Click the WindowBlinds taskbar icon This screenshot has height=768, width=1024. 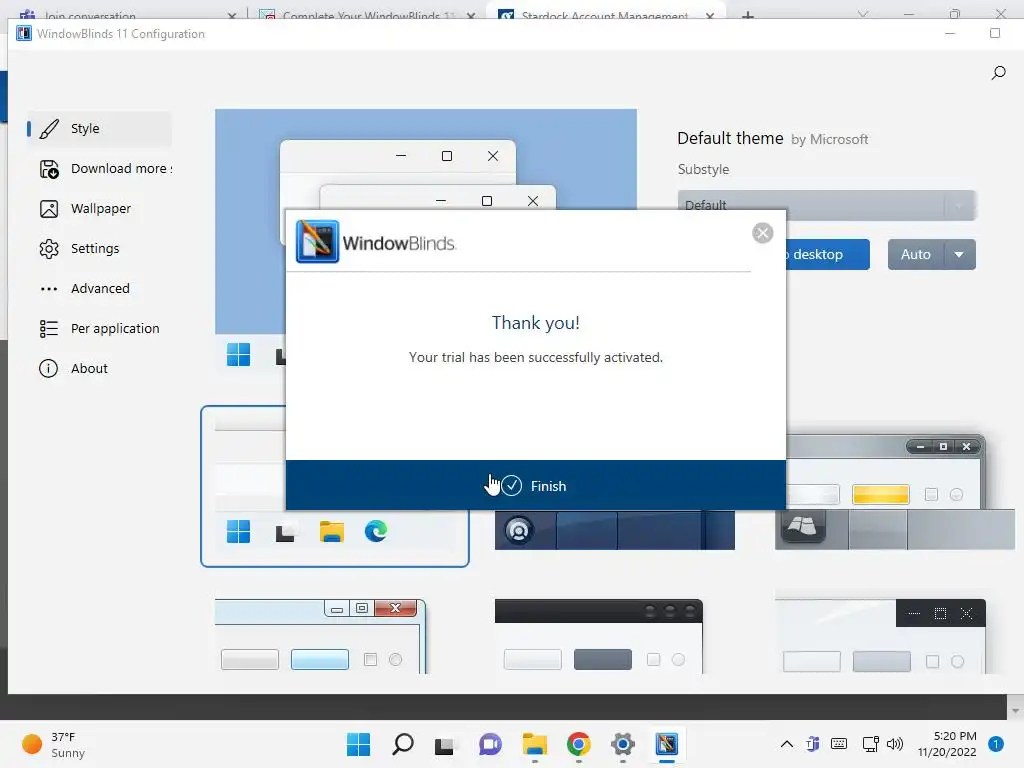coord(667,744)
